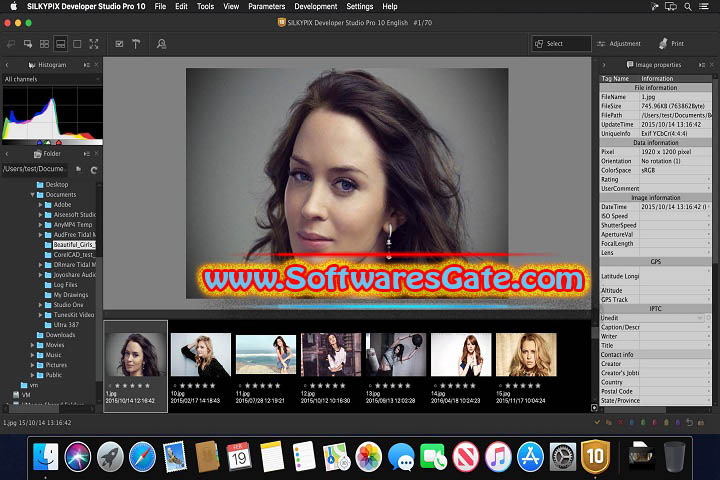Screen dimensions: 720x480
Task: Apply purple color label in status bar
Action: pyautogui.click(x=678, y=422)
